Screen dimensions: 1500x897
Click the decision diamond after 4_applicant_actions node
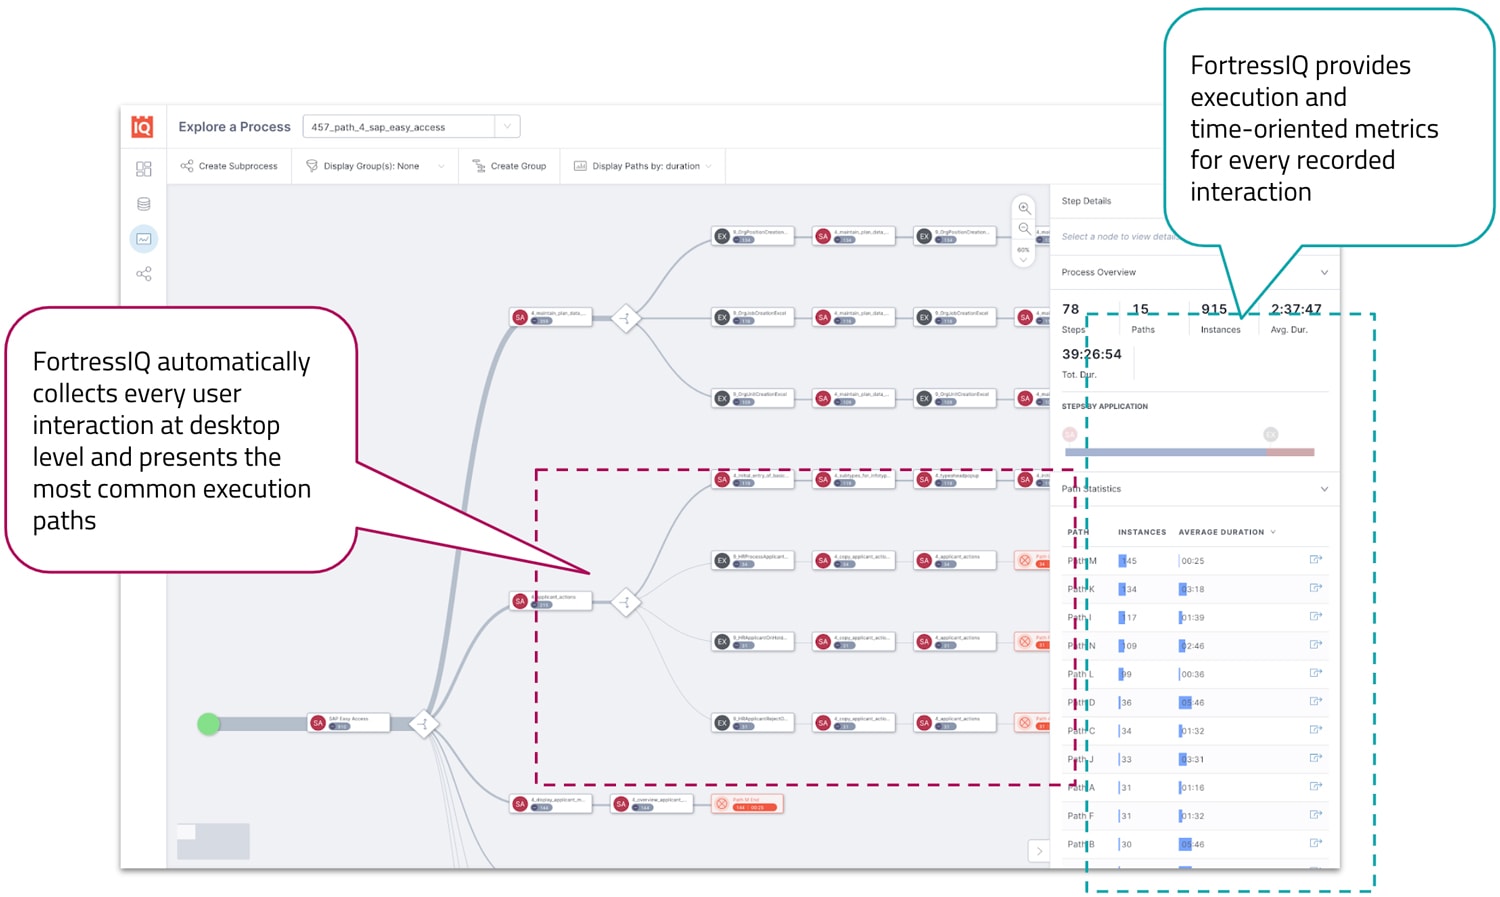tap(626, 602)
